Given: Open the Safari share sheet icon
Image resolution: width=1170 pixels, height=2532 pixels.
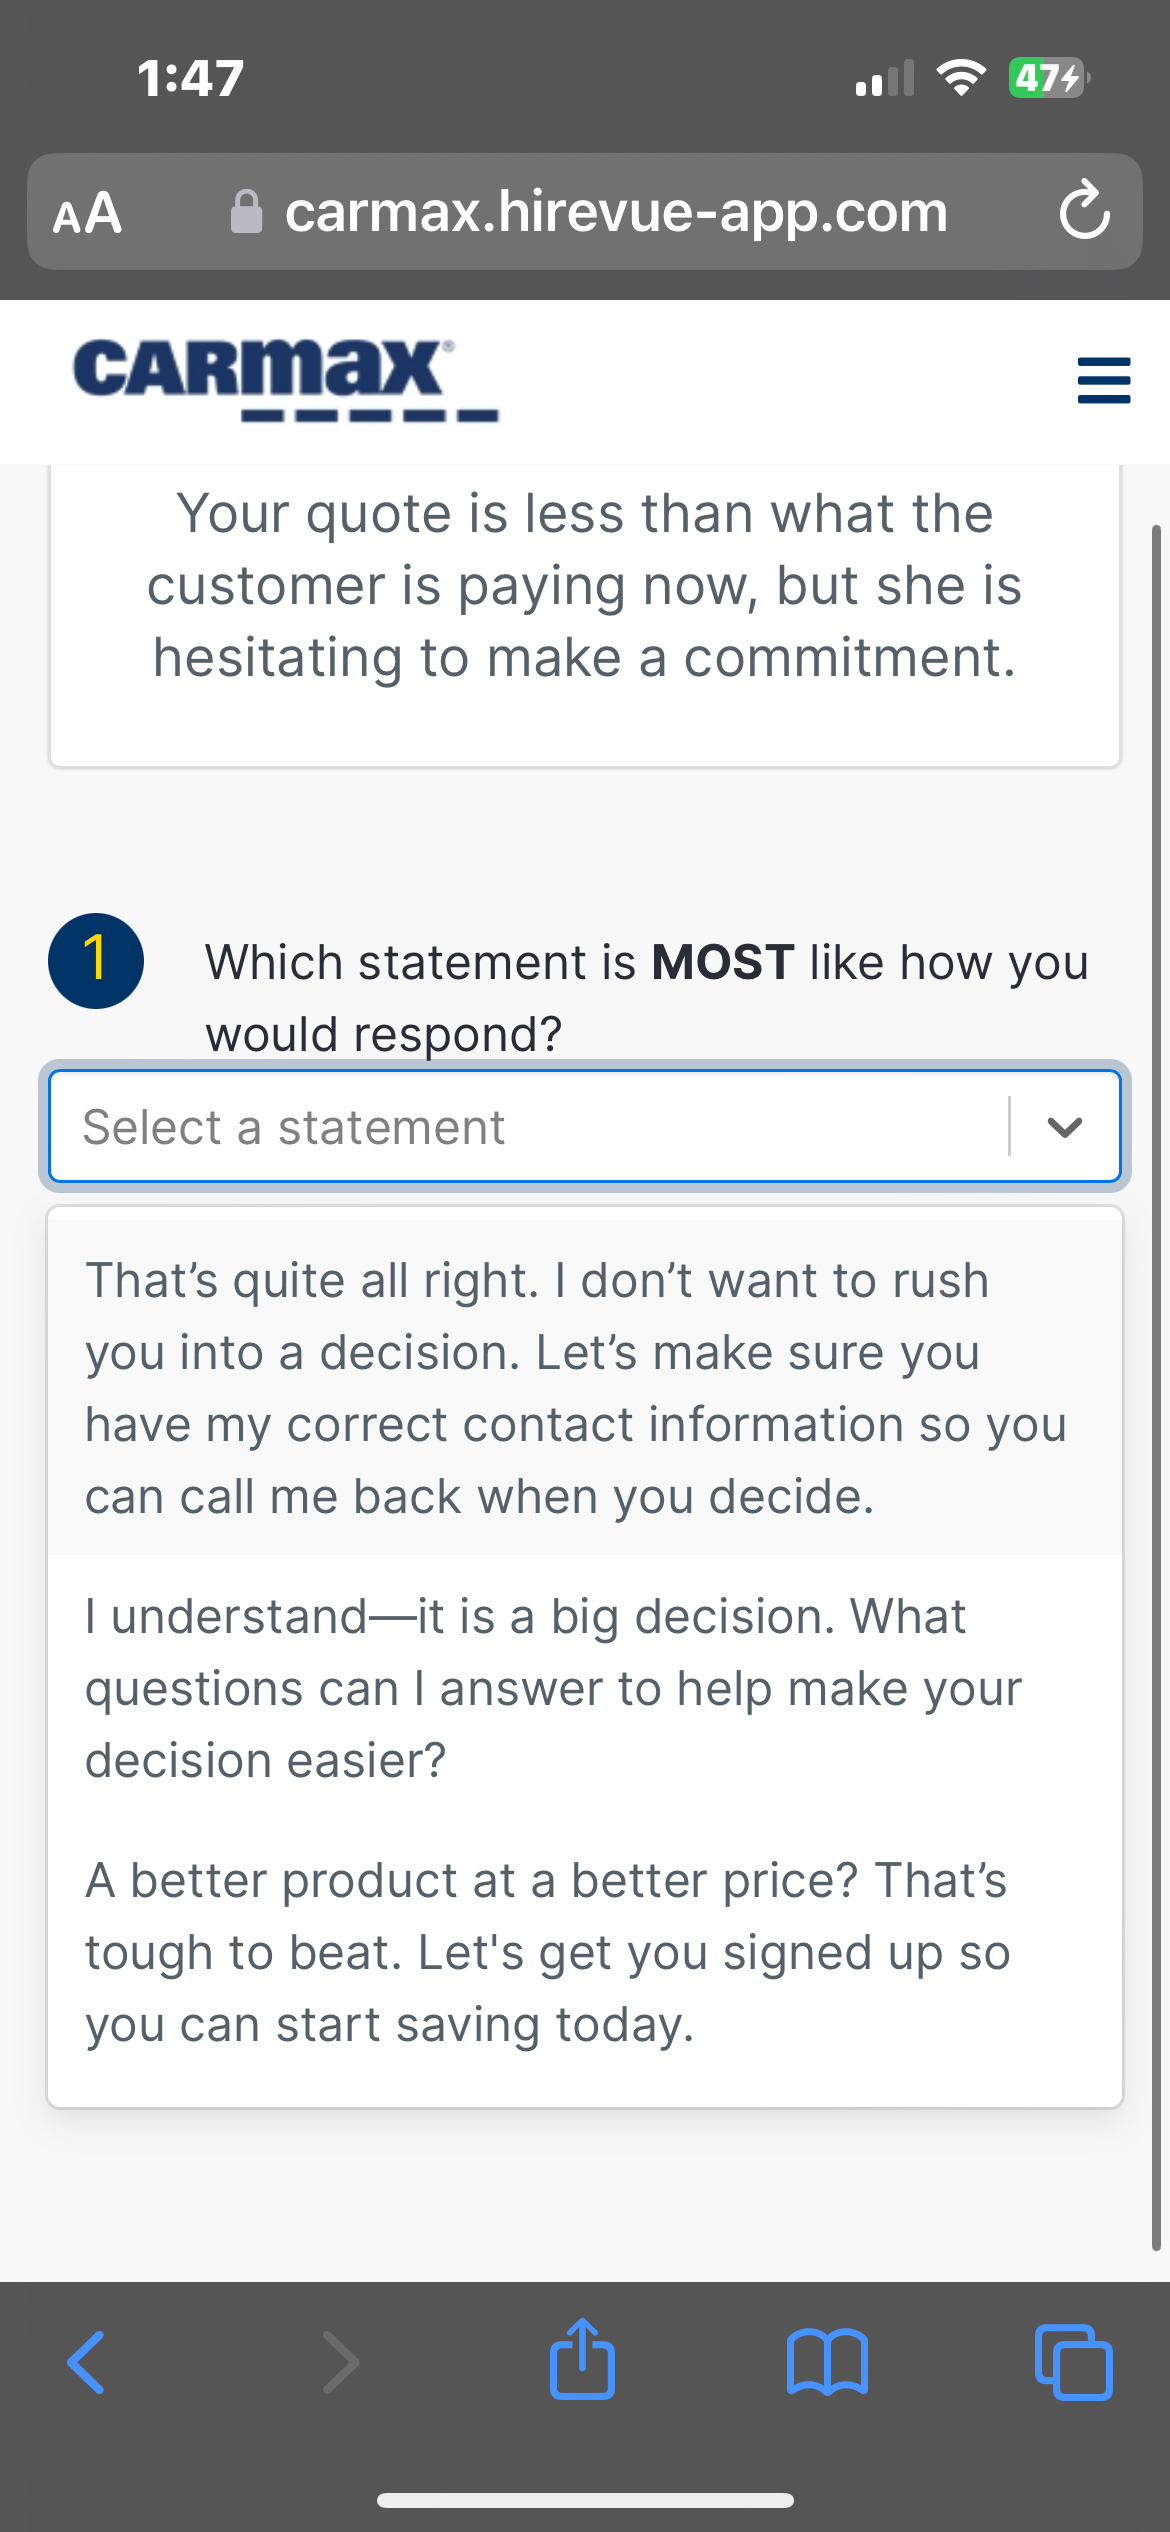Looking at the screenshot, I should 582,2360.
